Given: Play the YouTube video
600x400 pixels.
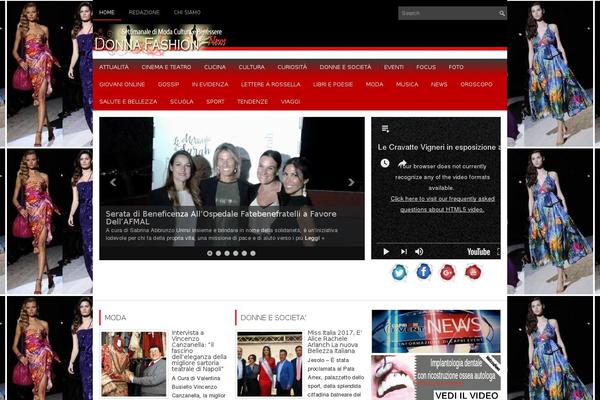Looking at the screenshot, I should pyautogui.click(x=386, y=251).
